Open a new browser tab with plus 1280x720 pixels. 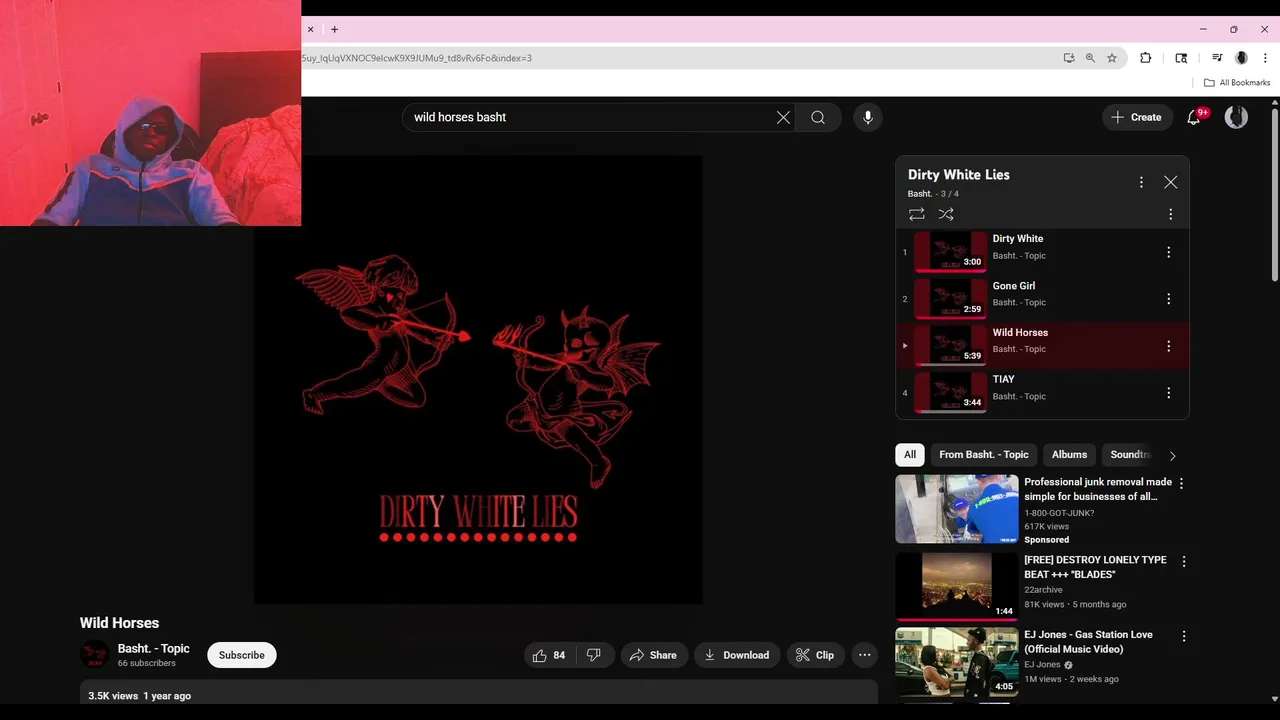(334, 30)
